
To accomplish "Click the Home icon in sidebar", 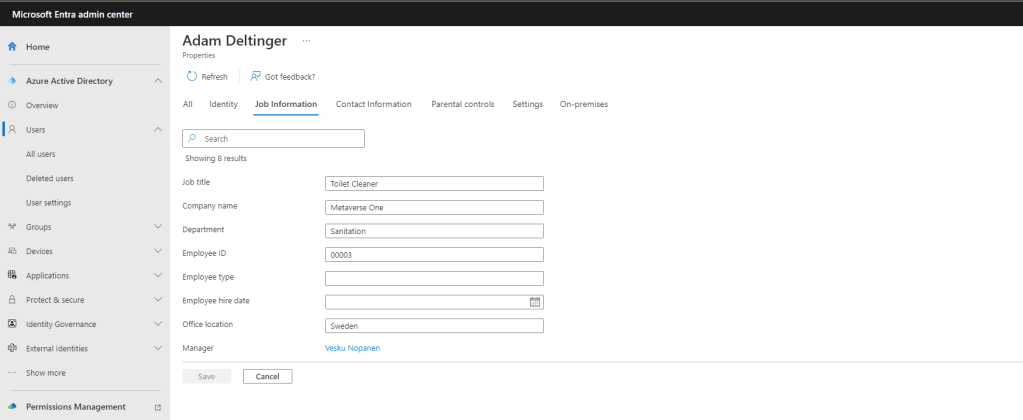I will 12,47.
